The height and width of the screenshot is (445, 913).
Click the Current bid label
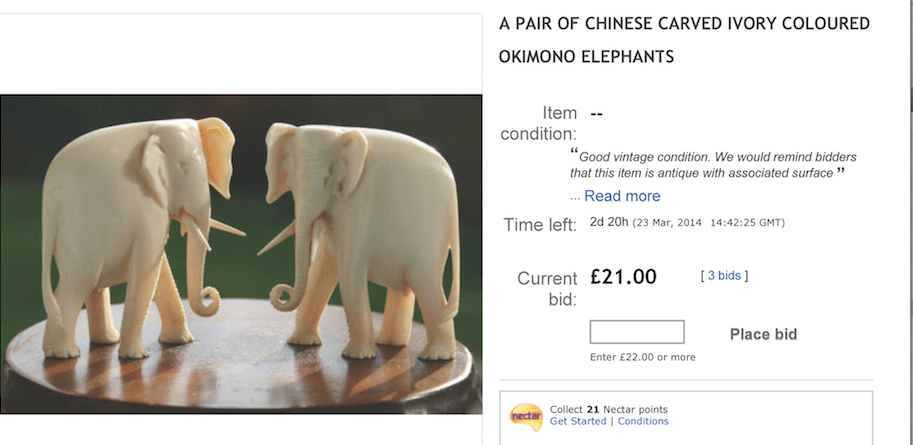coord(547,289)
